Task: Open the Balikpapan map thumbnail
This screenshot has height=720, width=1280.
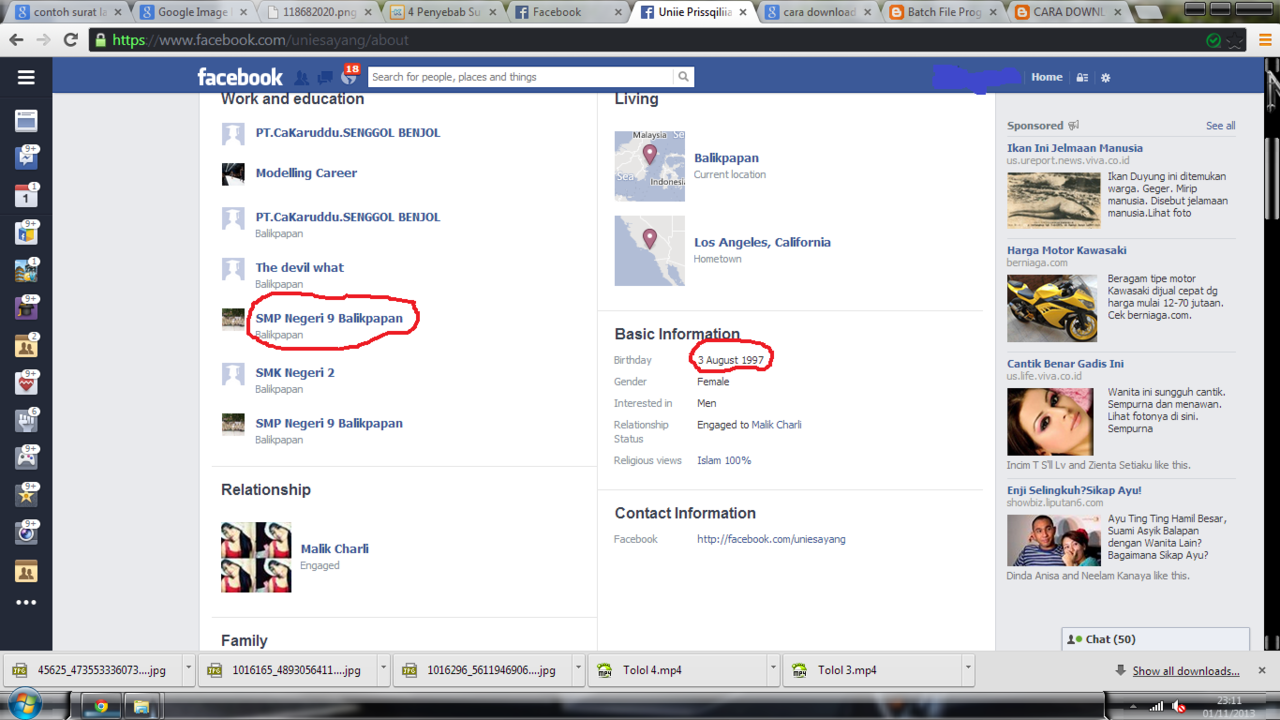Action: point(650,166)
